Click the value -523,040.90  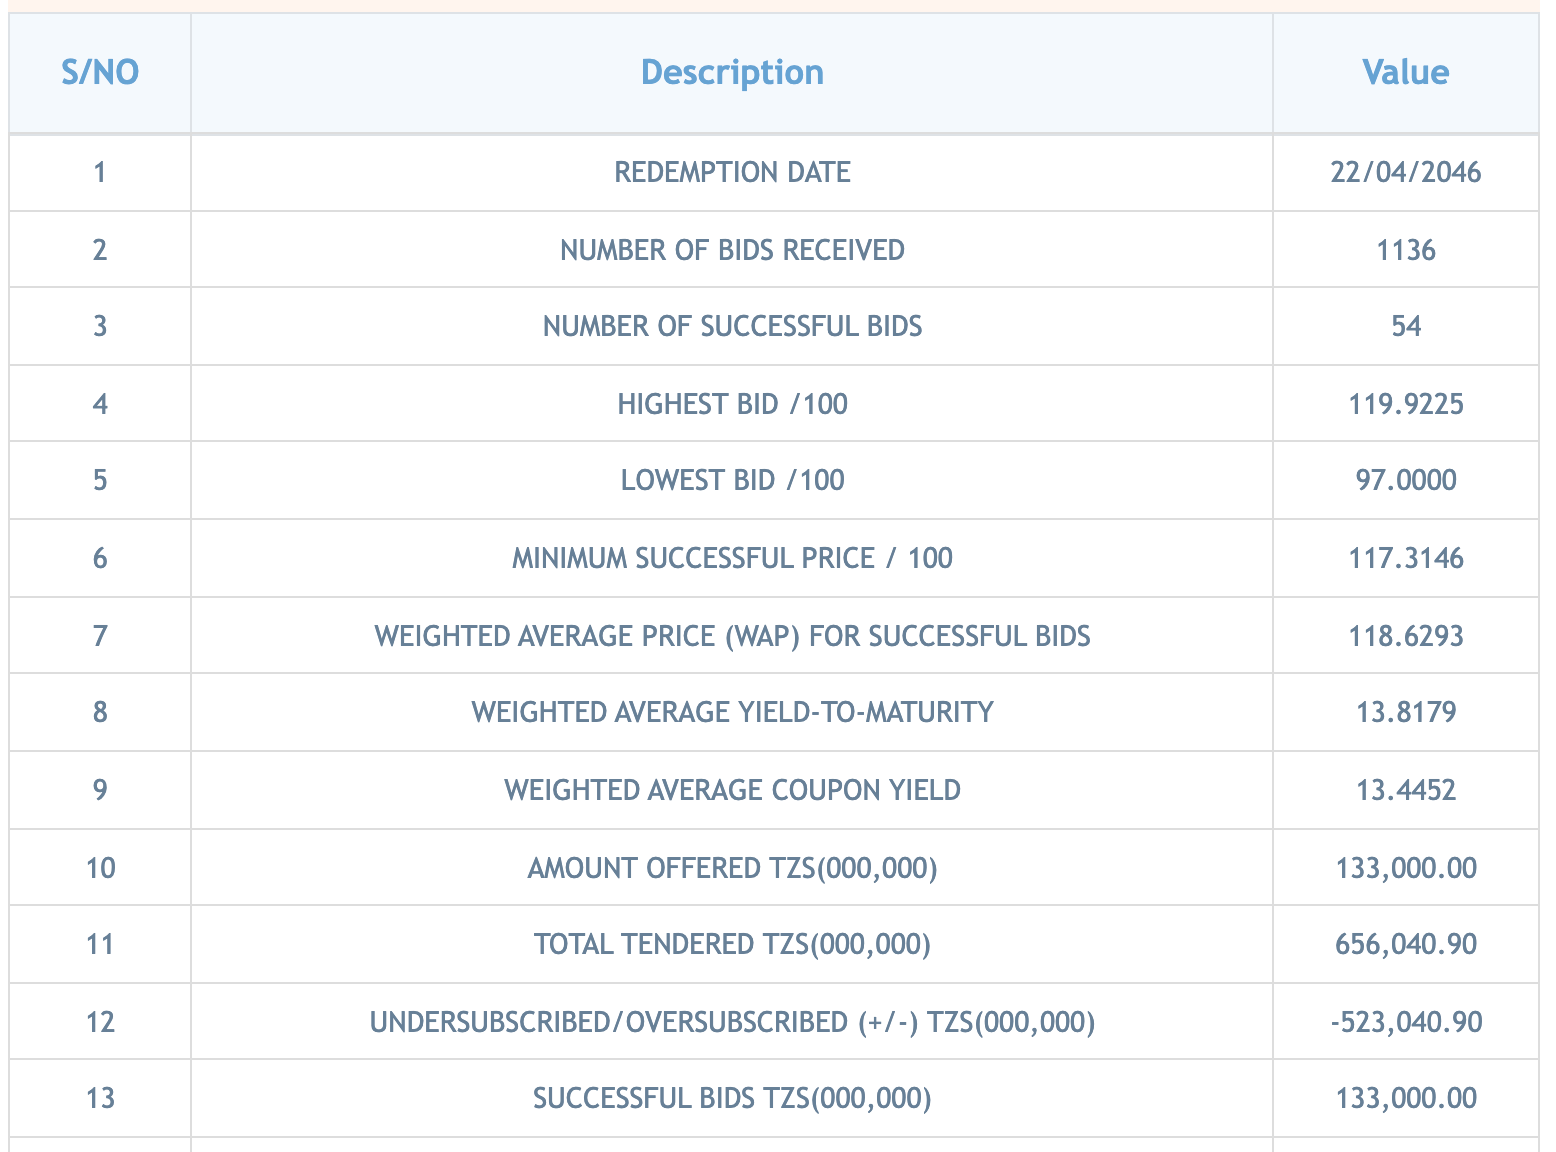(x=1405, y=1022)
